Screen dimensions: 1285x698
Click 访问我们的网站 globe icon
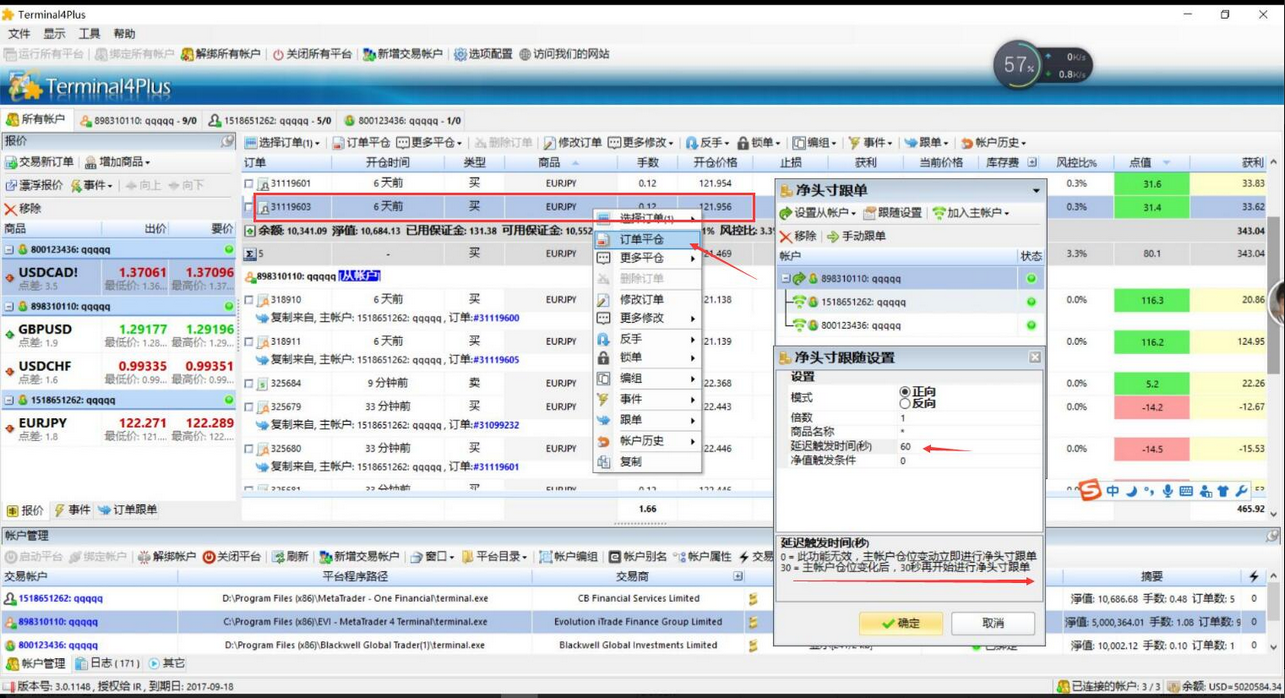(525, 54)
